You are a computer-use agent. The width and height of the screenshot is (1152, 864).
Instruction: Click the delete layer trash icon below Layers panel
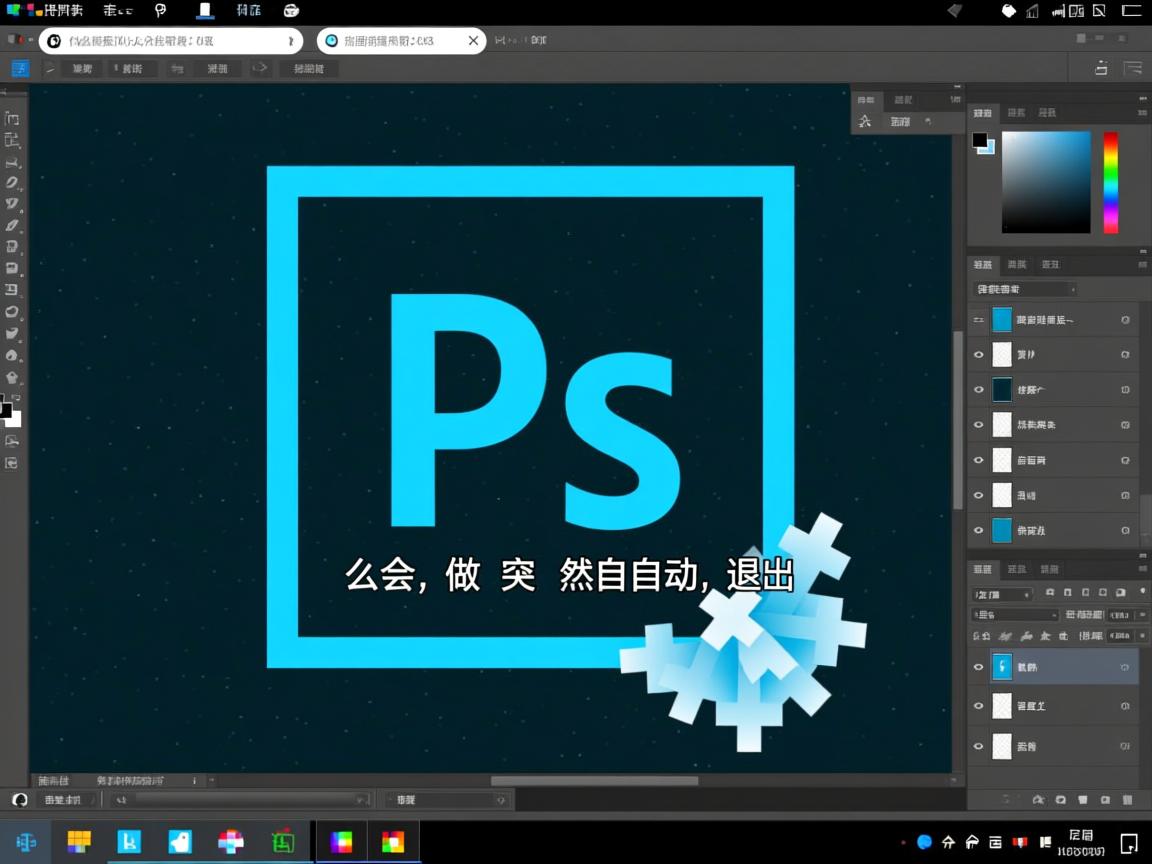click(x=1126, y=800)
